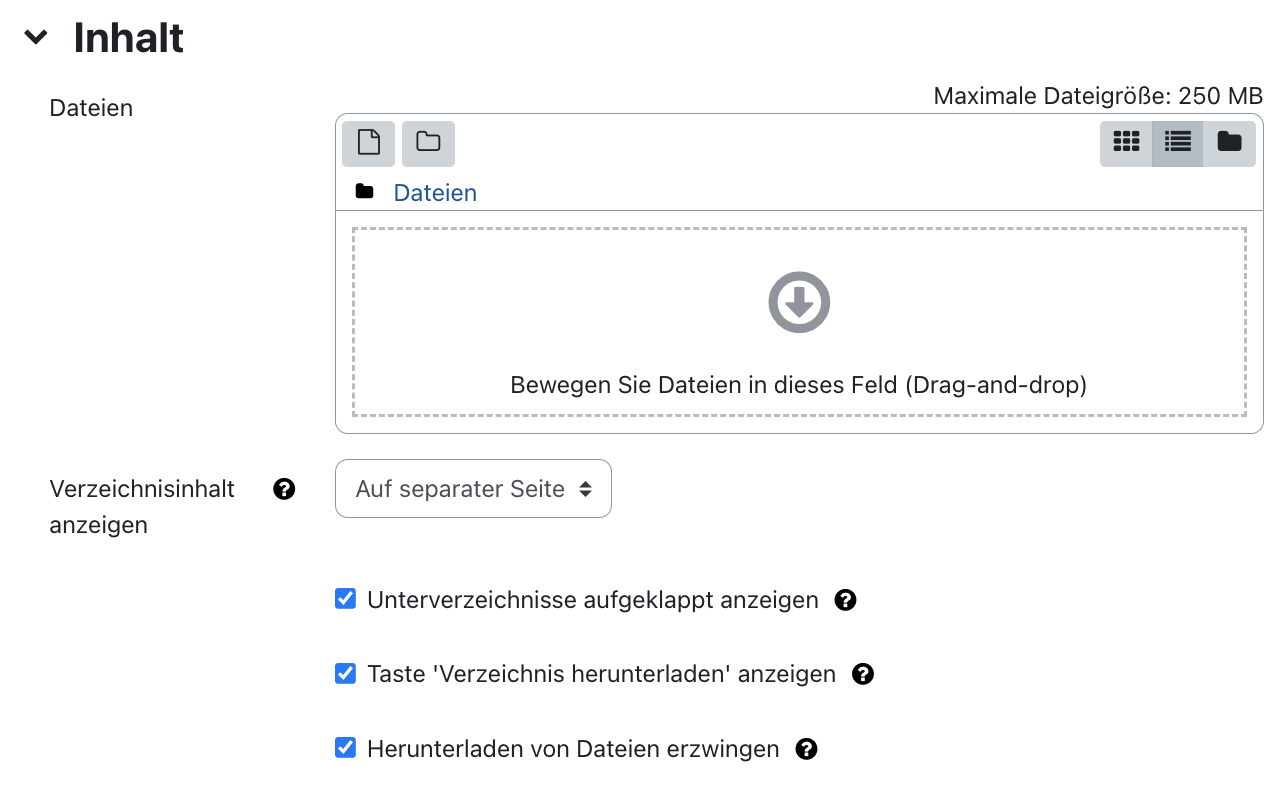Image resolution: width=1286 pixels, height=788 pixels.
Task: Disable 'Taste Verzeichnis herunterladen anzeigen' checkbox
Action: (345, 673)
